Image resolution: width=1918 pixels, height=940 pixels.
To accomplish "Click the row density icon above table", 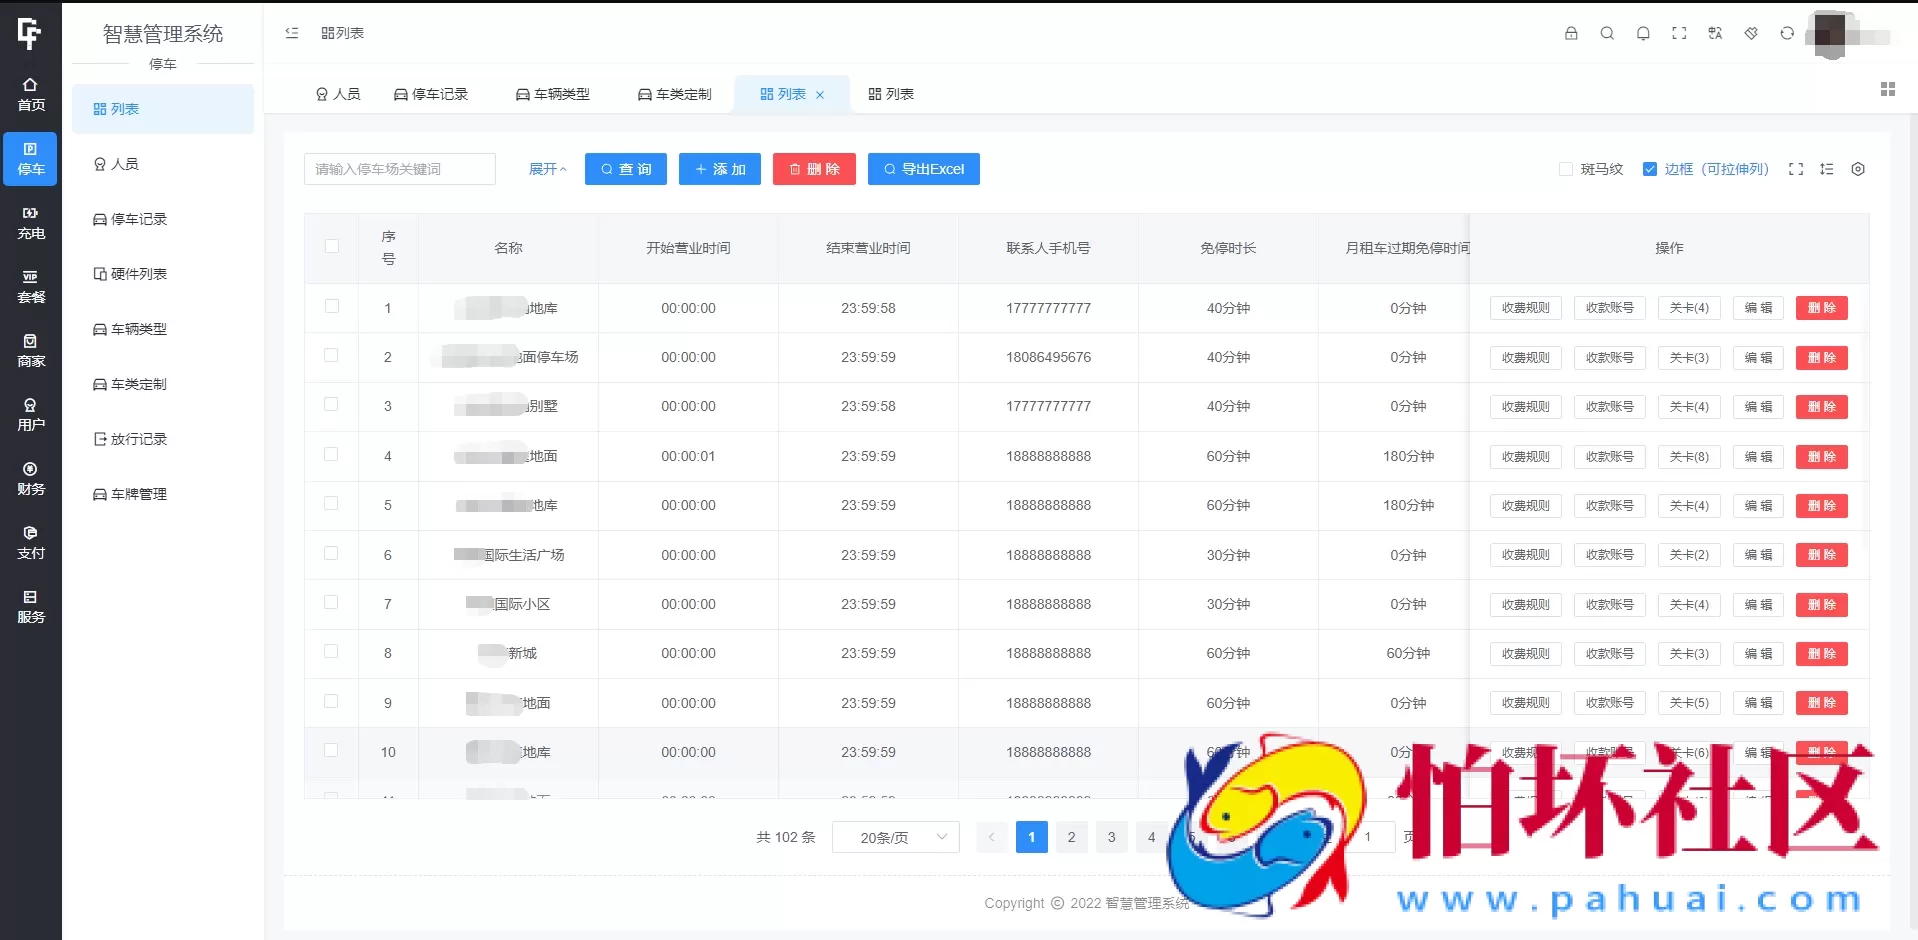I will 1828,169.
